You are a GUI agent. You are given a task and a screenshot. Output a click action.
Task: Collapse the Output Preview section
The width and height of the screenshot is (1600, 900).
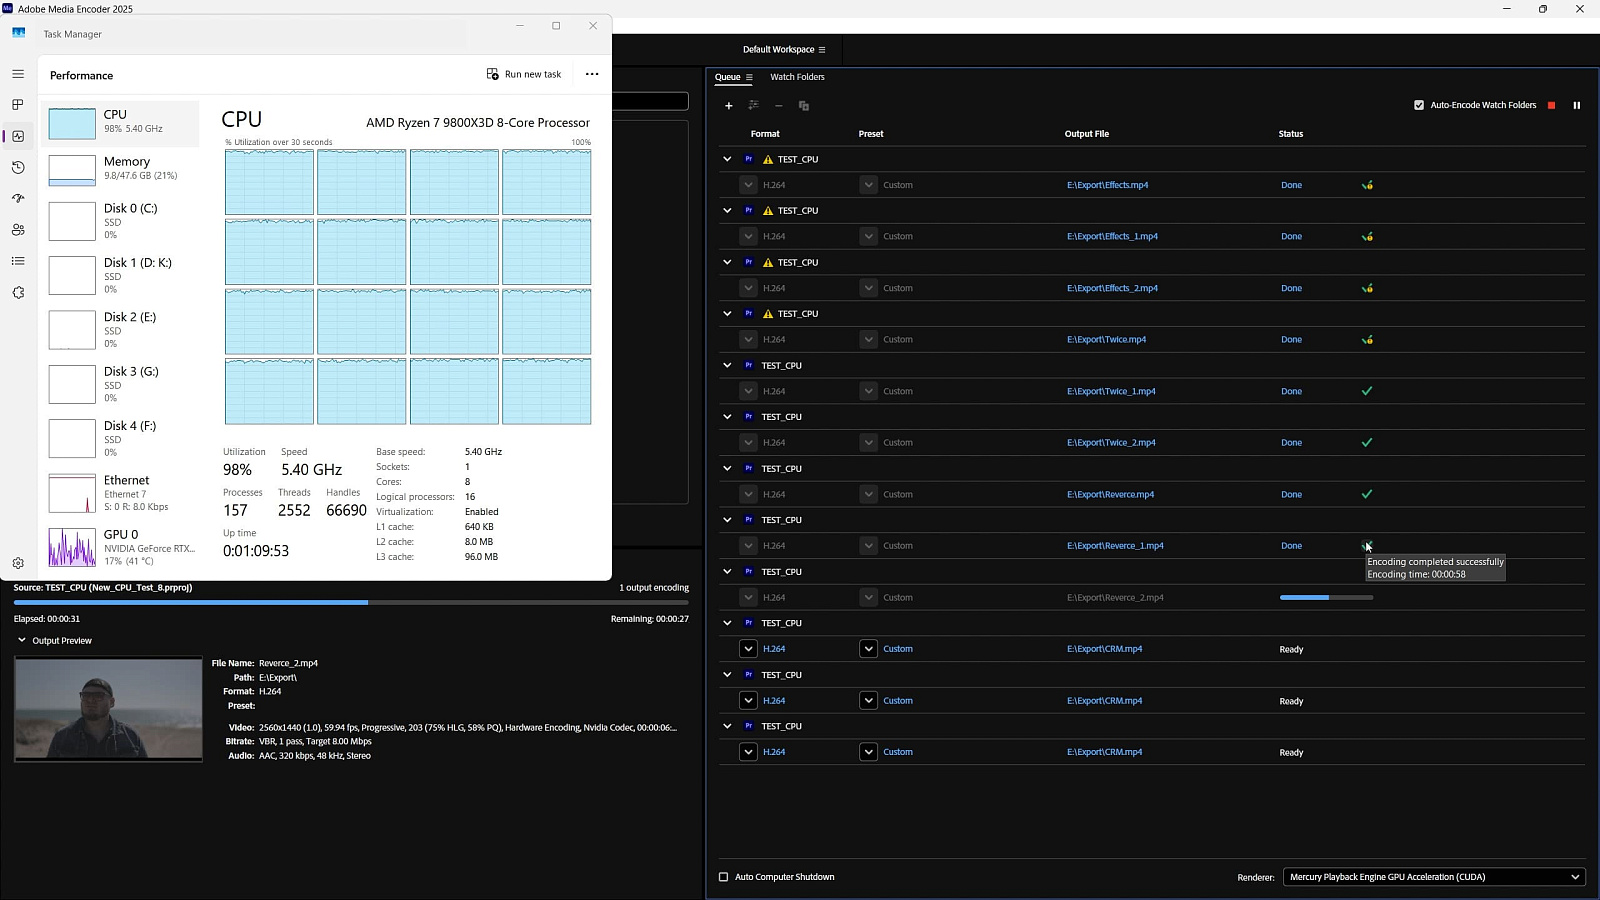(x=21, y=640)
